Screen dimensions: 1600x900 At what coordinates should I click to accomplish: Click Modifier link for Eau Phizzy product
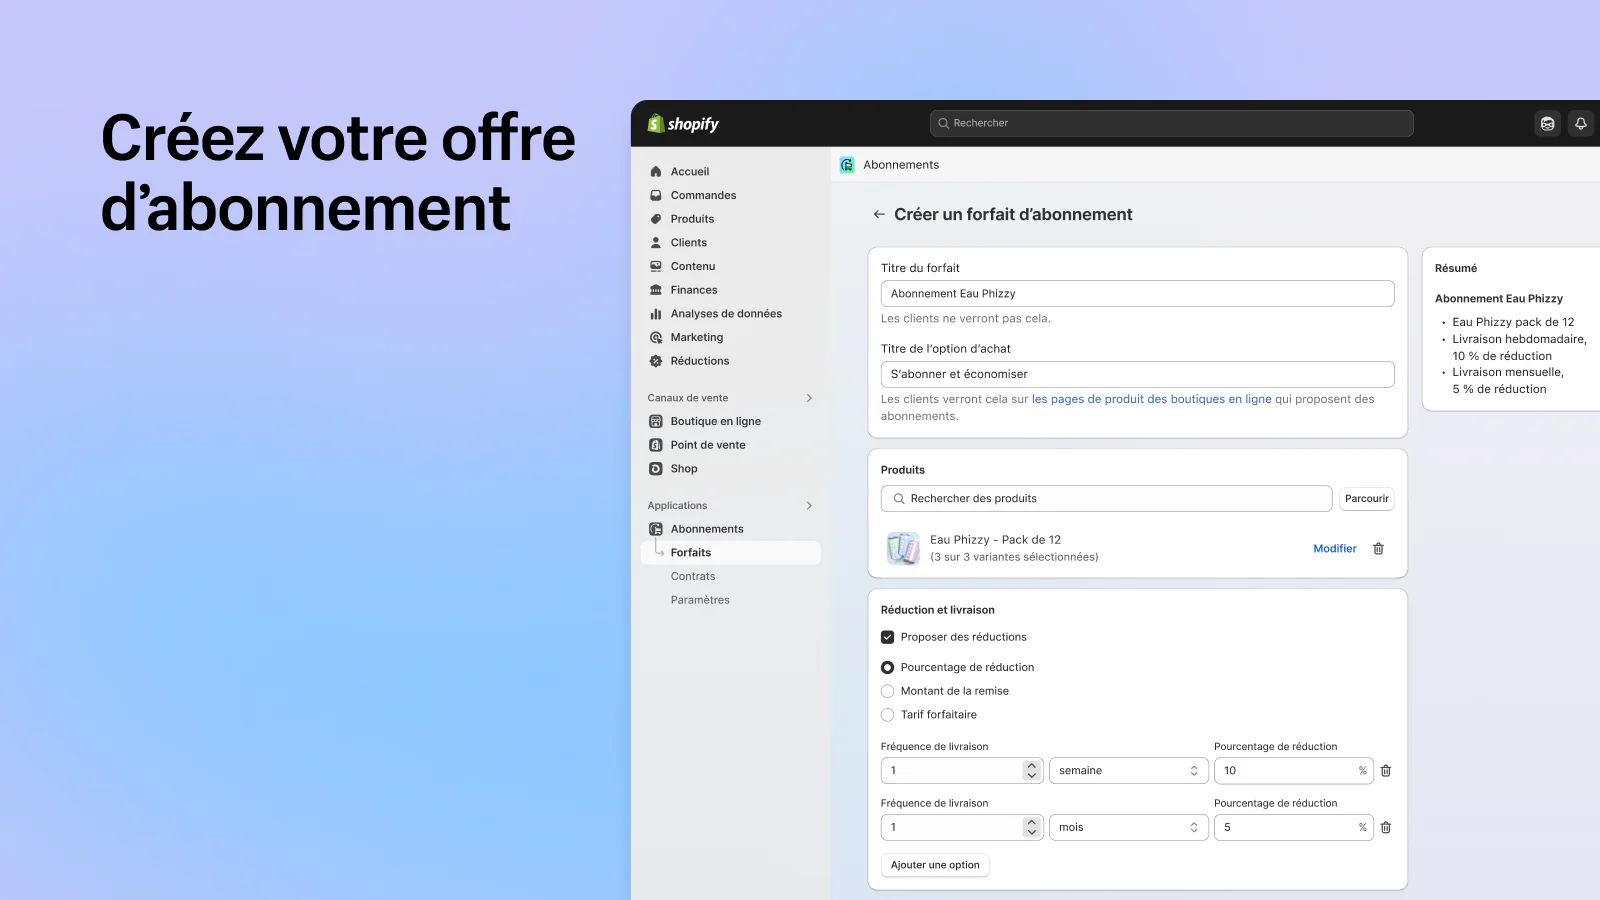click(x=1335, y=549)
